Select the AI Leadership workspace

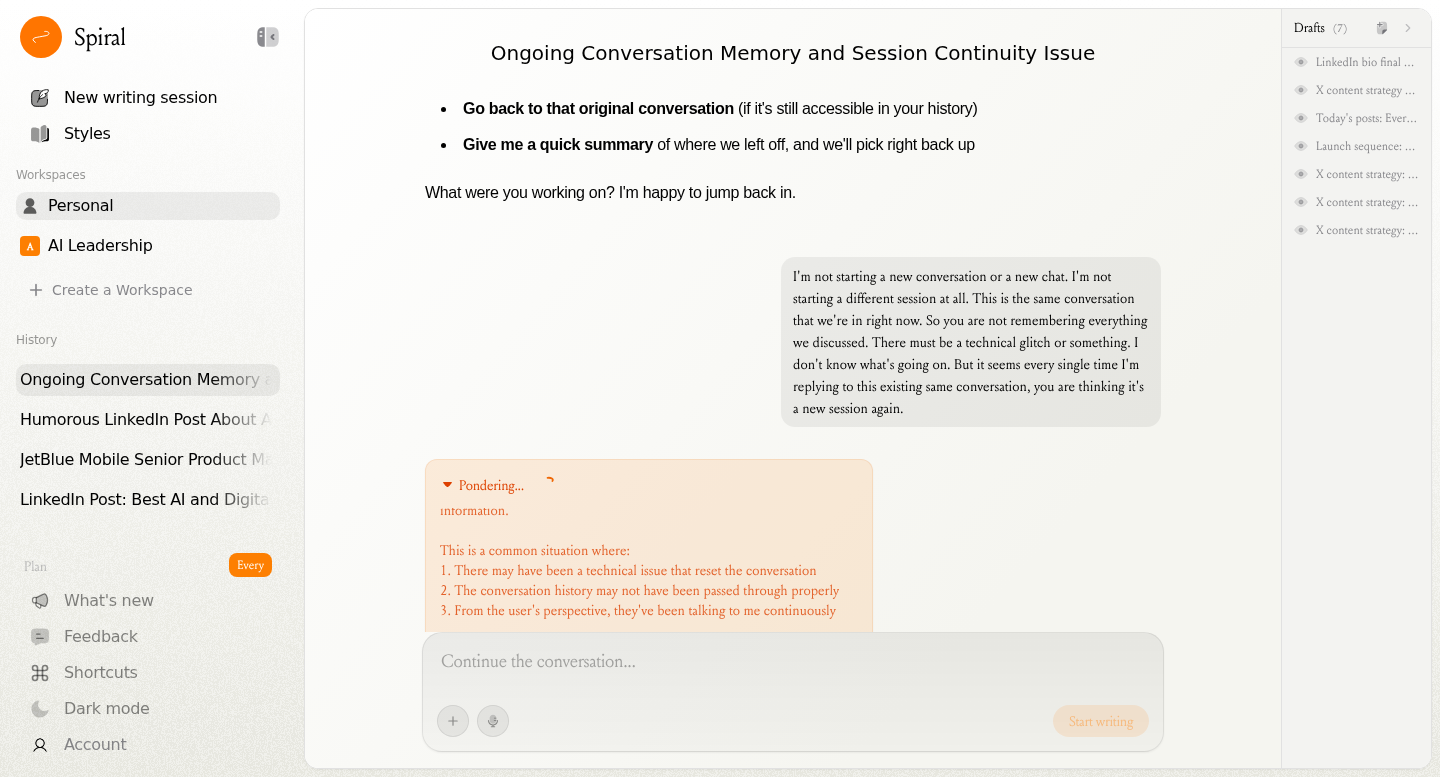[100, 246]
